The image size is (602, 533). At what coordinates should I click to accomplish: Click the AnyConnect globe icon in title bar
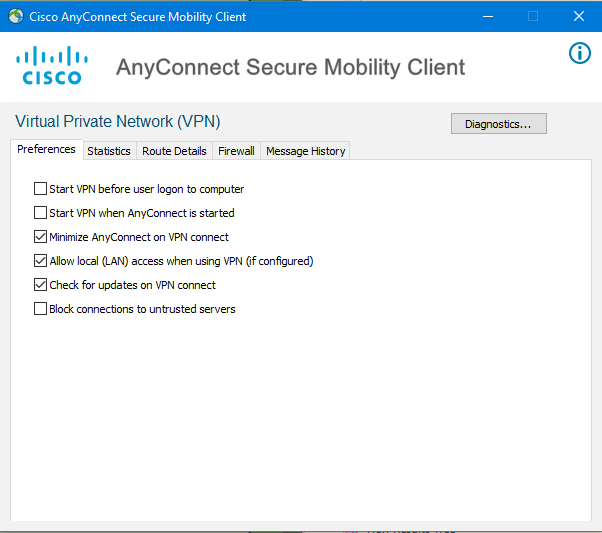16,16
